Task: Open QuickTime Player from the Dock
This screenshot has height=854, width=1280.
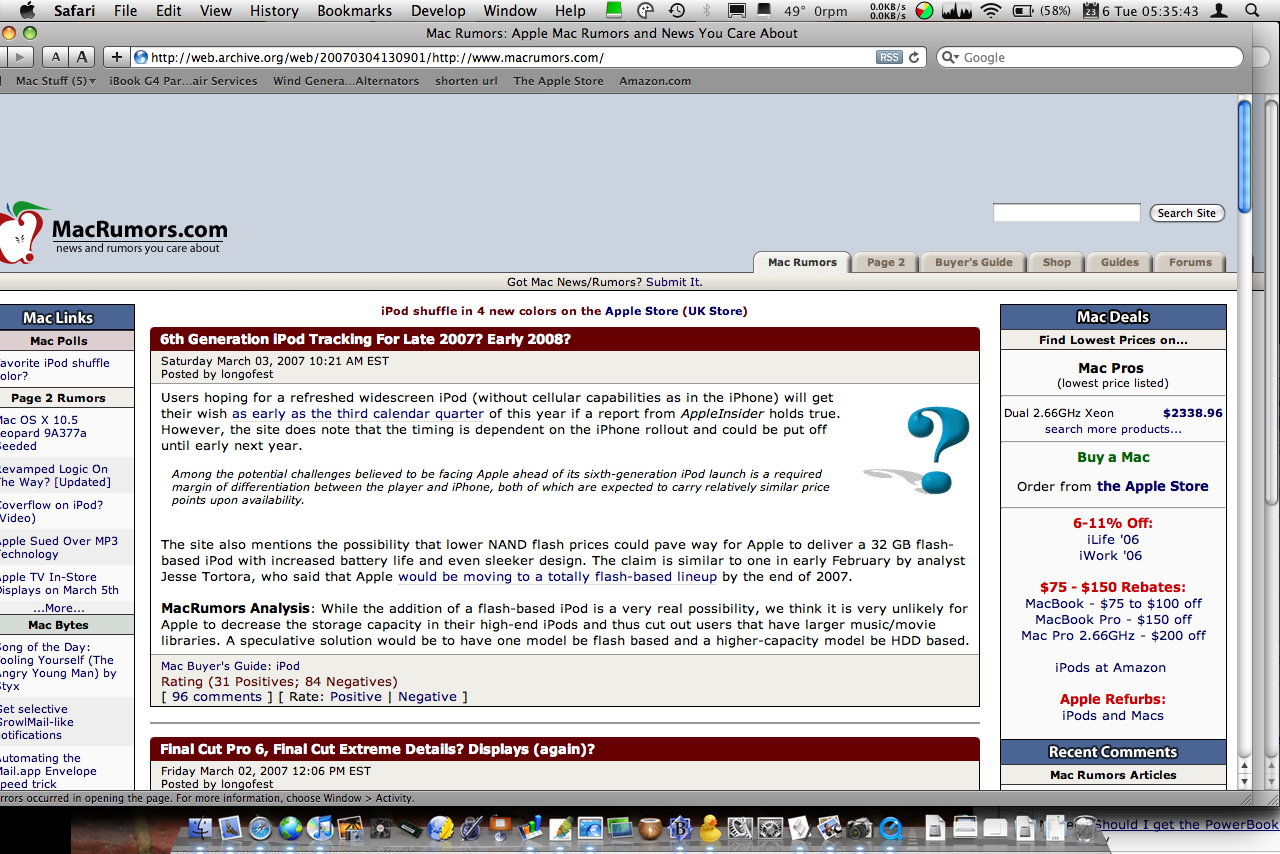Action: 889,829
